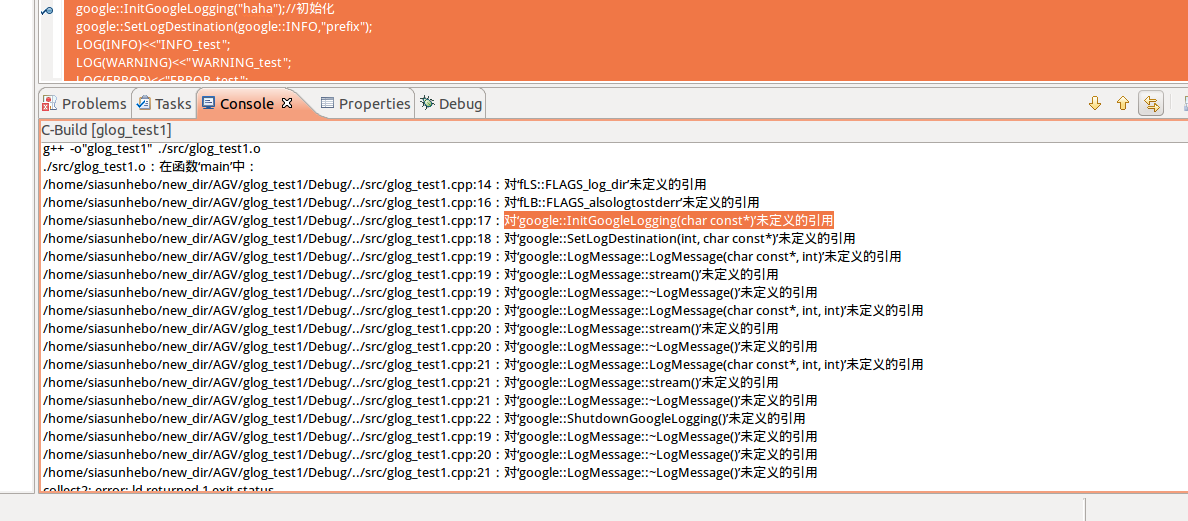
Task: Open the Tasks tab
Action: [164, 104]
